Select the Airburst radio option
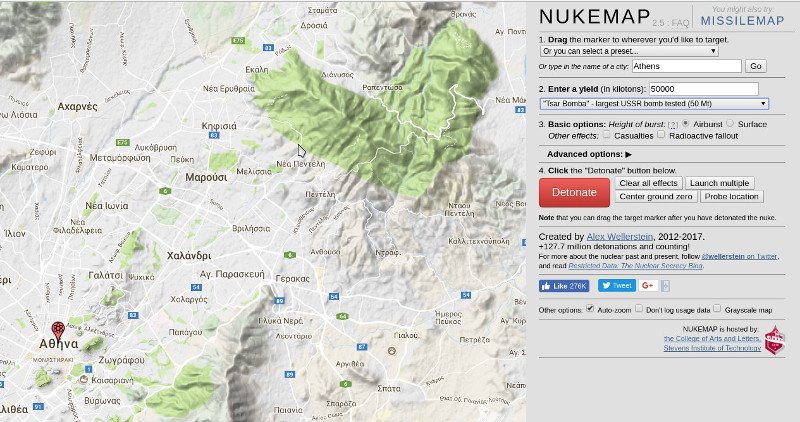 [686, 123]
